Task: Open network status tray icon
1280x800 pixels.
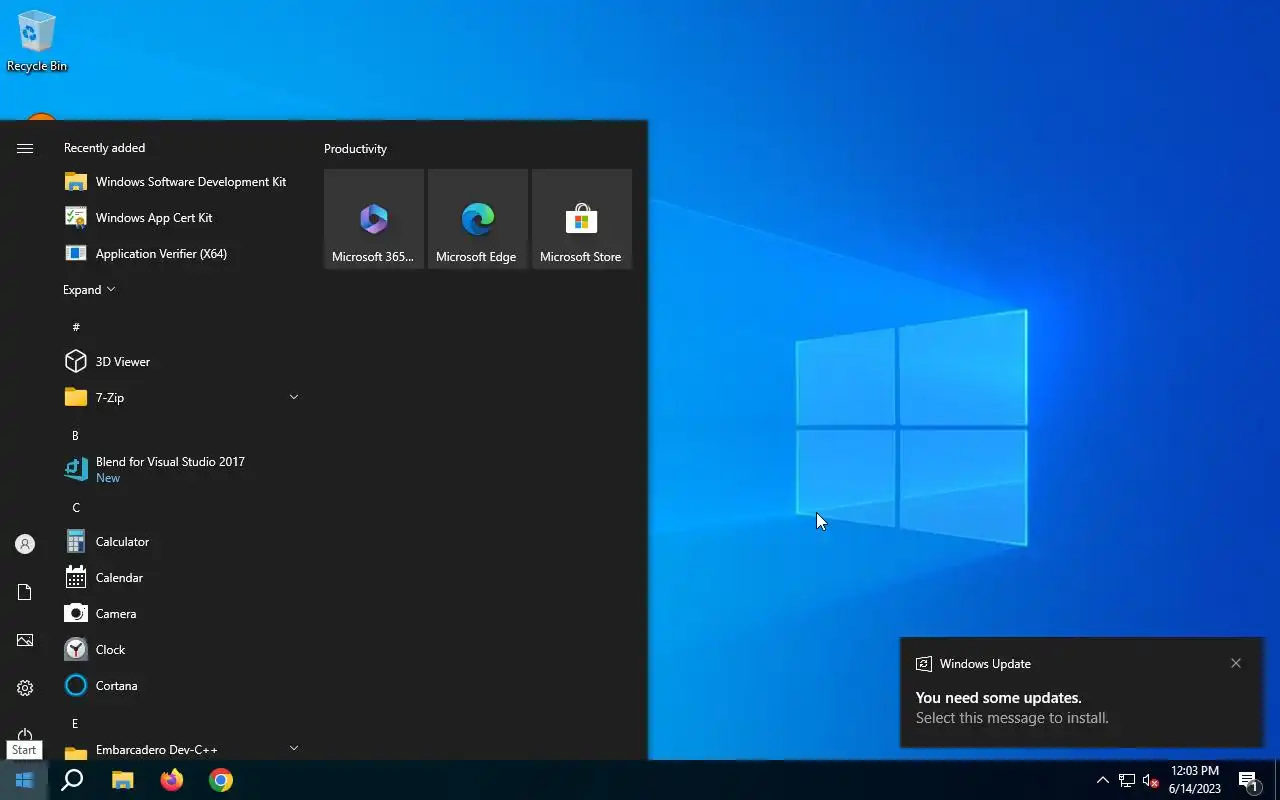Action: coord(1126,780)
